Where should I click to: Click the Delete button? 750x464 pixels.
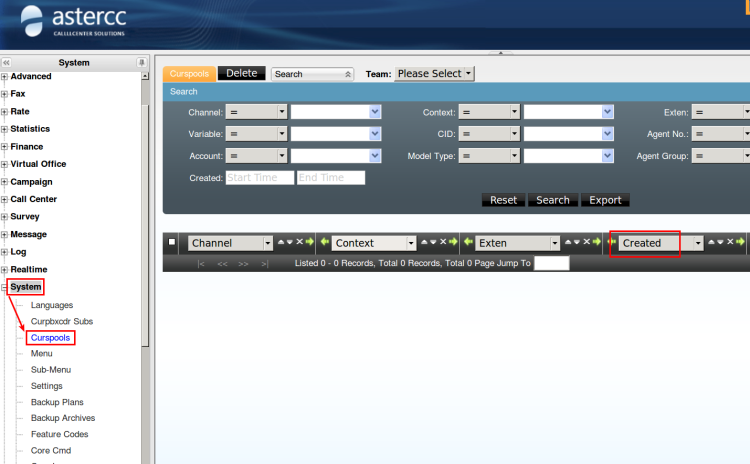[x=242, y=73]
